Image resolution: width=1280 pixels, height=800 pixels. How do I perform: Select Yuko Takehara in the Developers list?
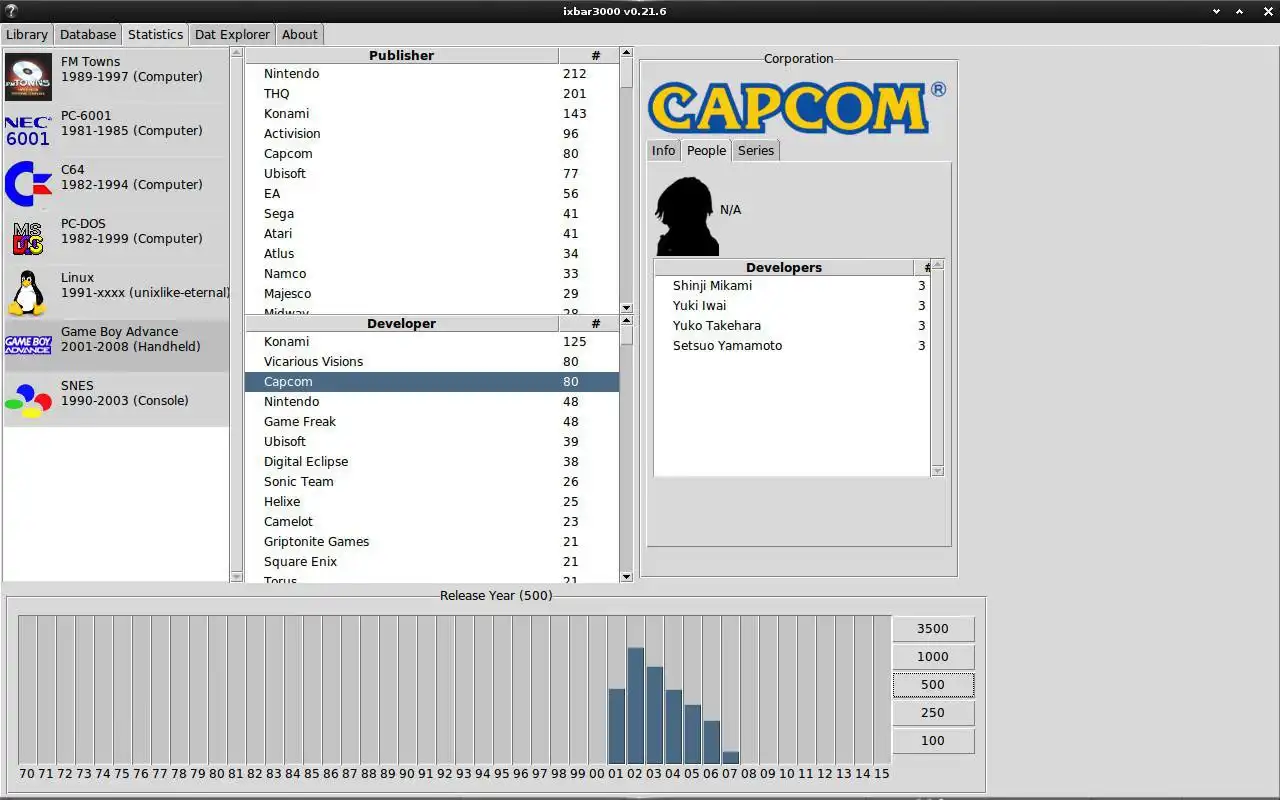point(792,326)
